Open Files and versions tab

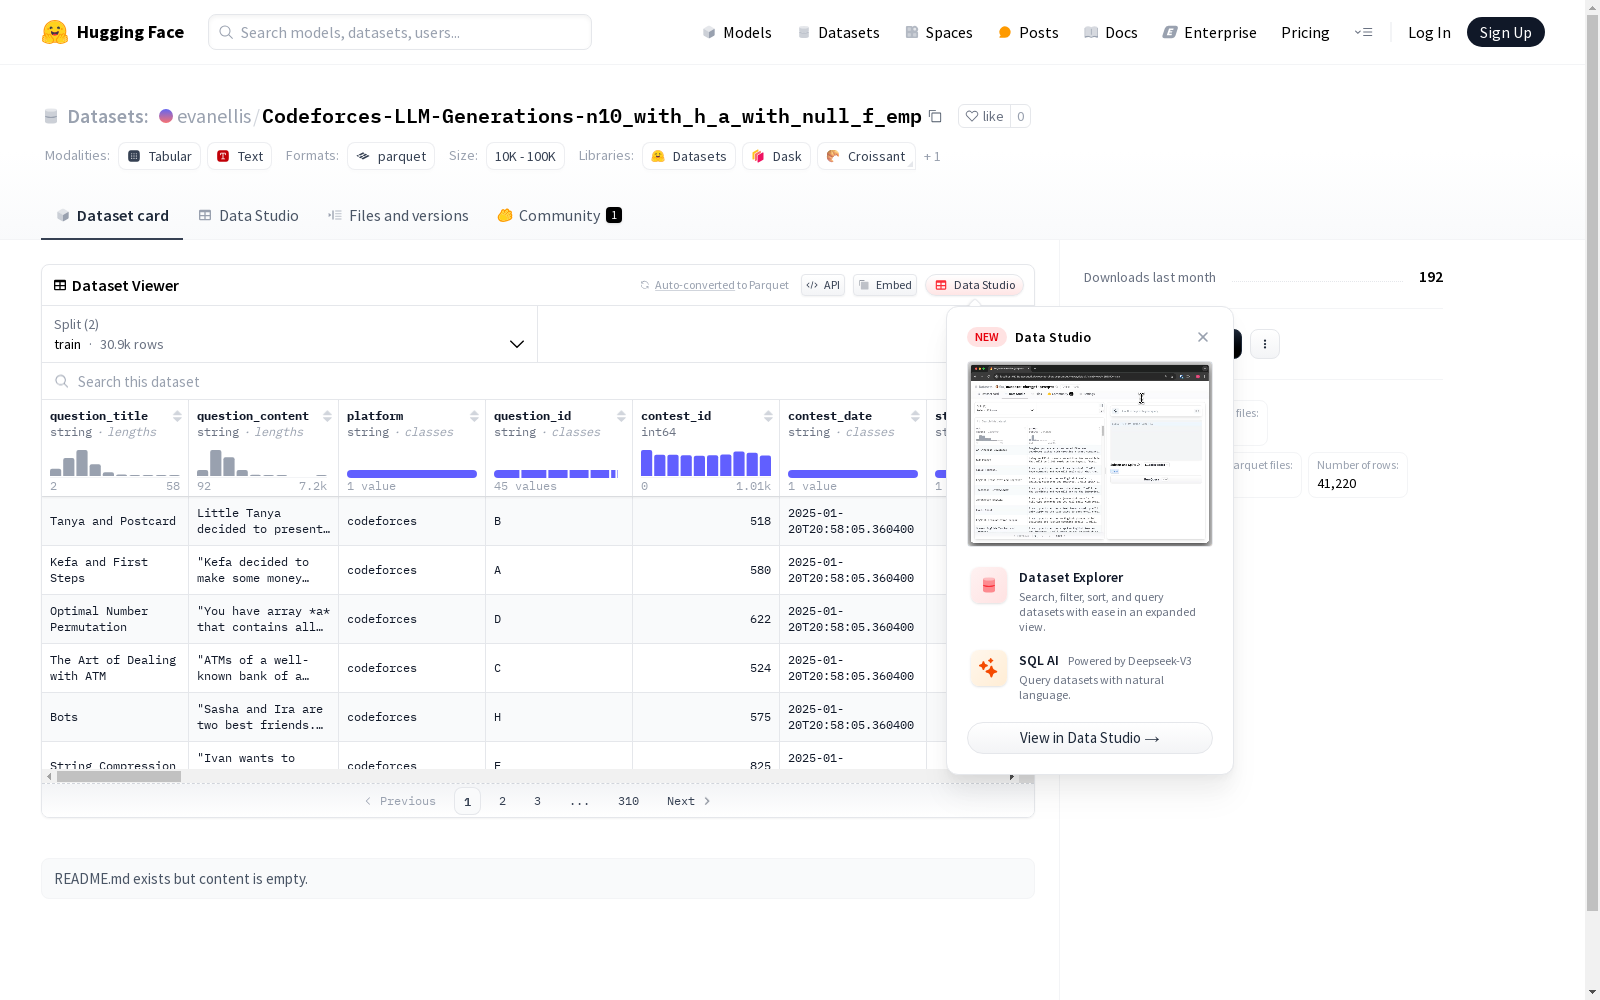coord(398,216)
